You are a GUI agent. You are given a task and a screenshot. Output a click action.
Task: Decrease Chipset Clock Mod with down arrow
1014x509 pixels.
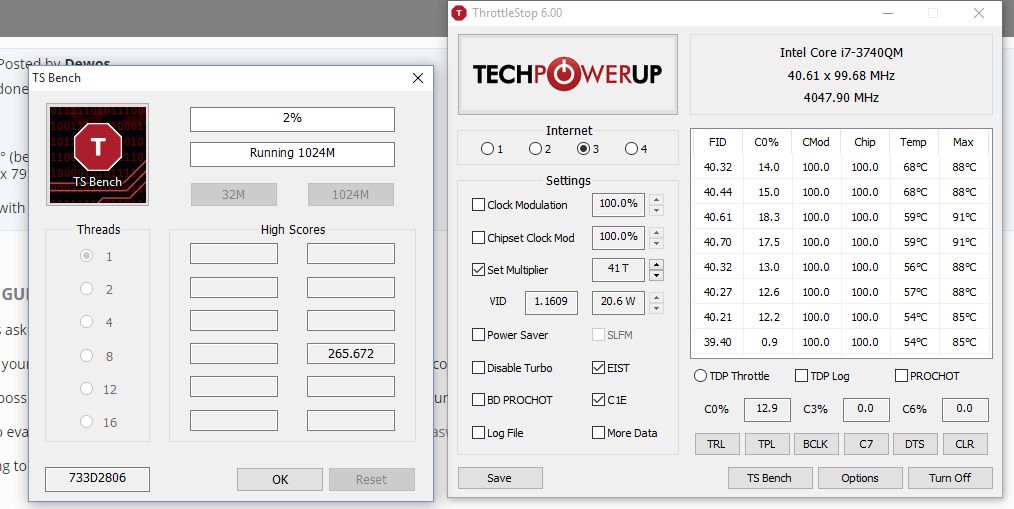pyautogui.click(x=656, y=243)
